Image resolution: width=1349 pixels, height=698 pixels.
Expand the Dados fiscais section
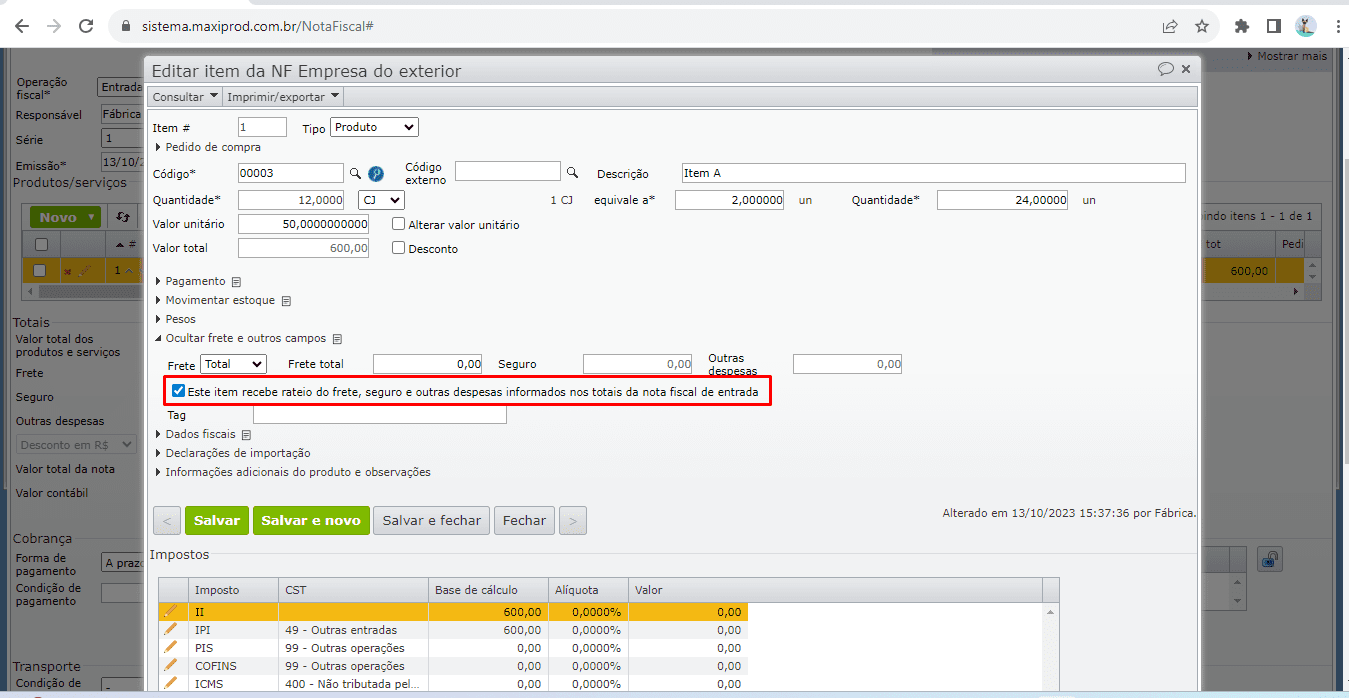(x=195, y=435)
